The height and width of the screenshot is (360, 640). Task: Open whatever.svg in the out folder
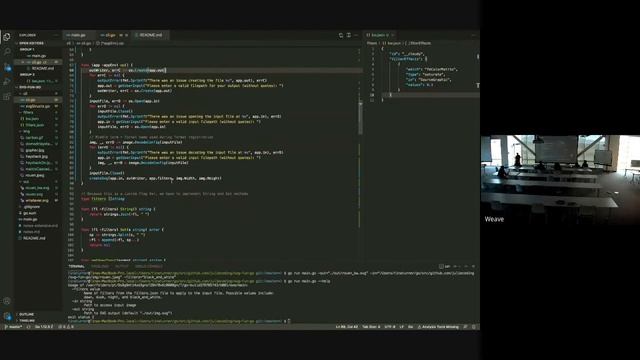click(38, 200)
